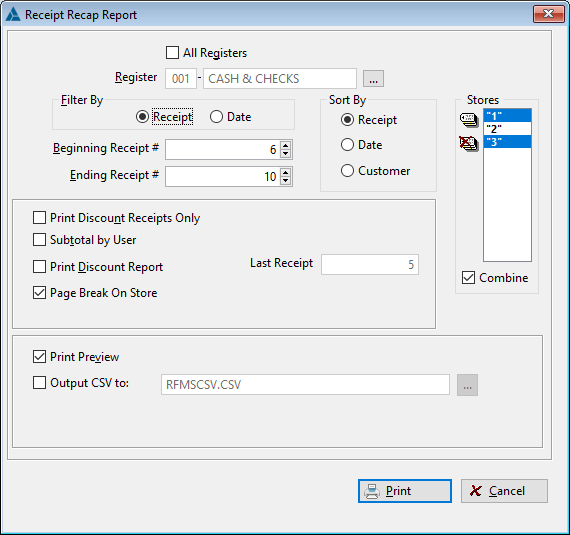
Task: Uncheck Page Break On Store
Action: click(39, 293)
